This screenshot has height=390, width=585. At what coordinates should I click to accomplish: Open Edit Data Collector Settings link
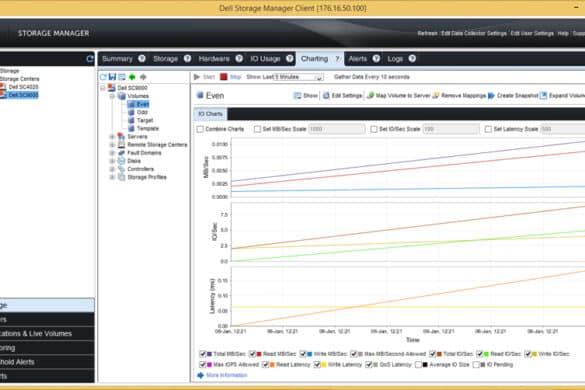pos(474,33)
